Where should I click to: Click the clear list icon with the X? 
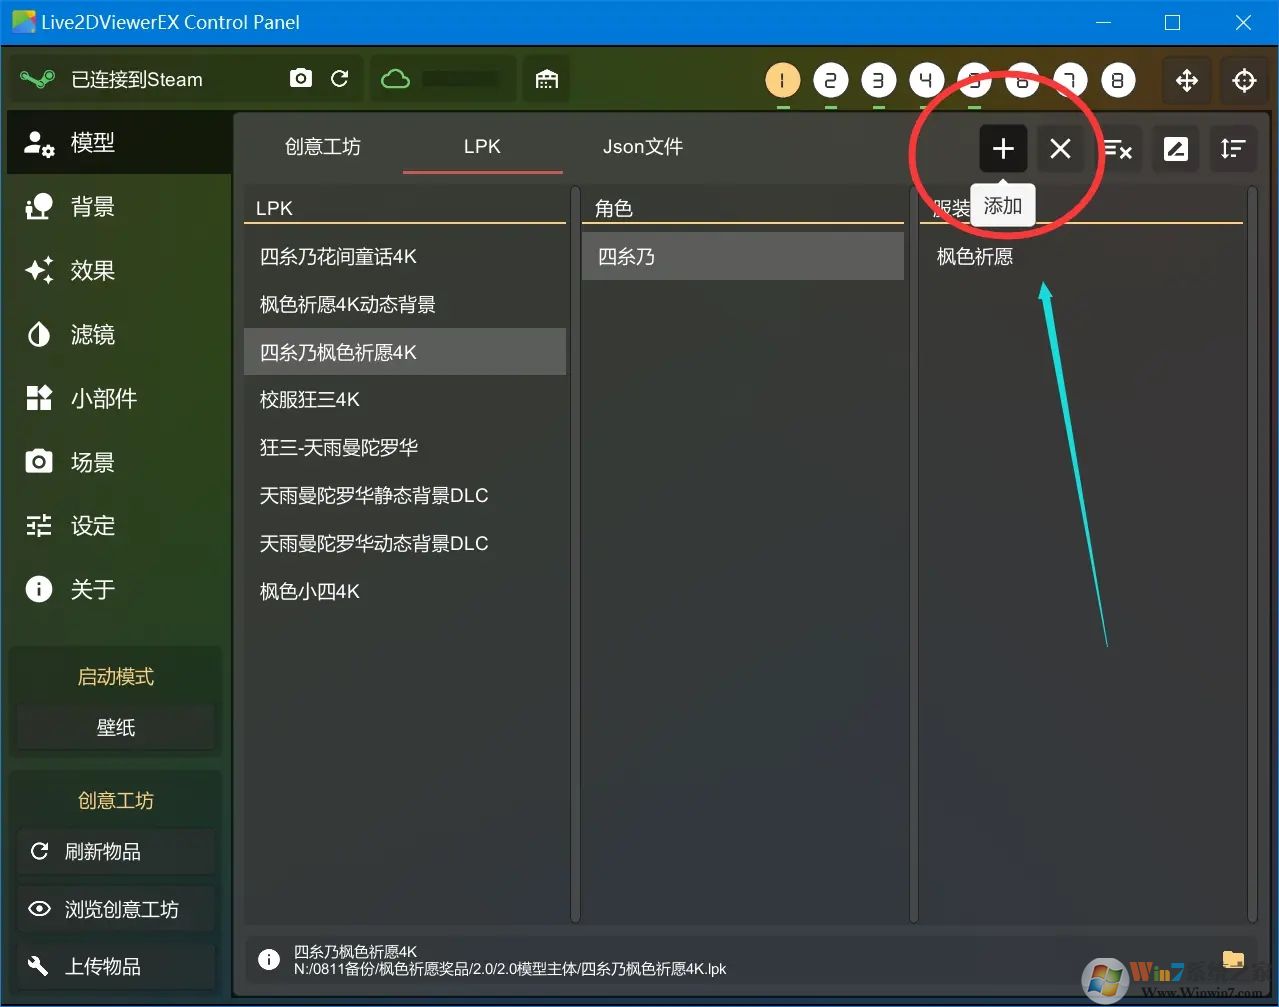[x=1119, y=149]
